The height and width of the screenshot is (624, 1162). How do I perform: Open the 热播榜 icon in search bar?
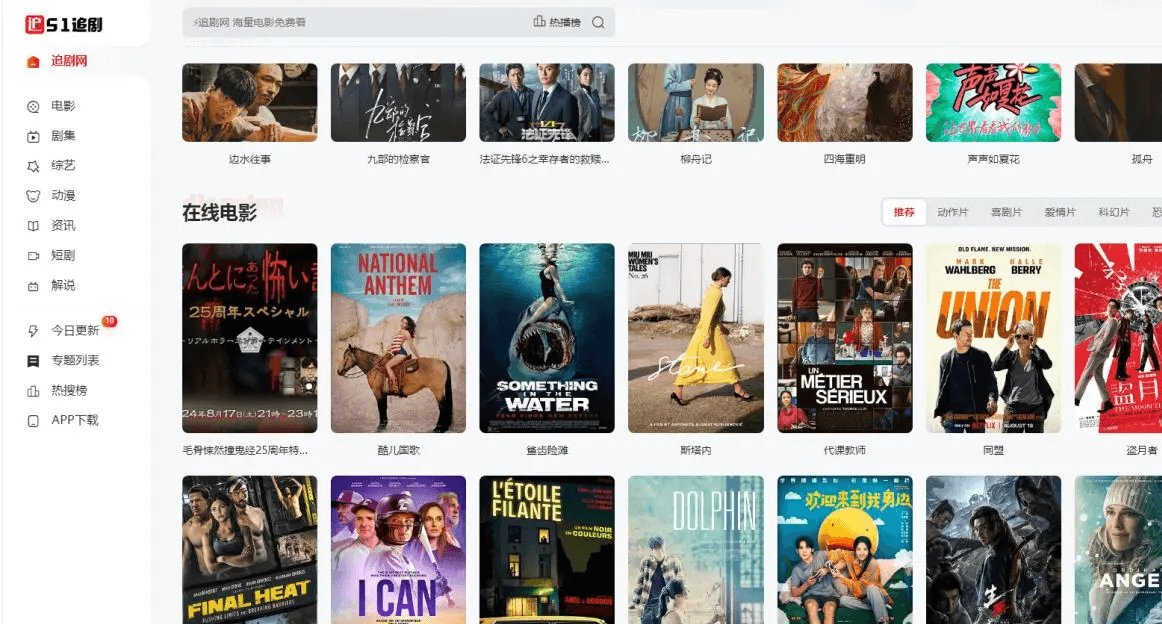(x=540, y=21)
